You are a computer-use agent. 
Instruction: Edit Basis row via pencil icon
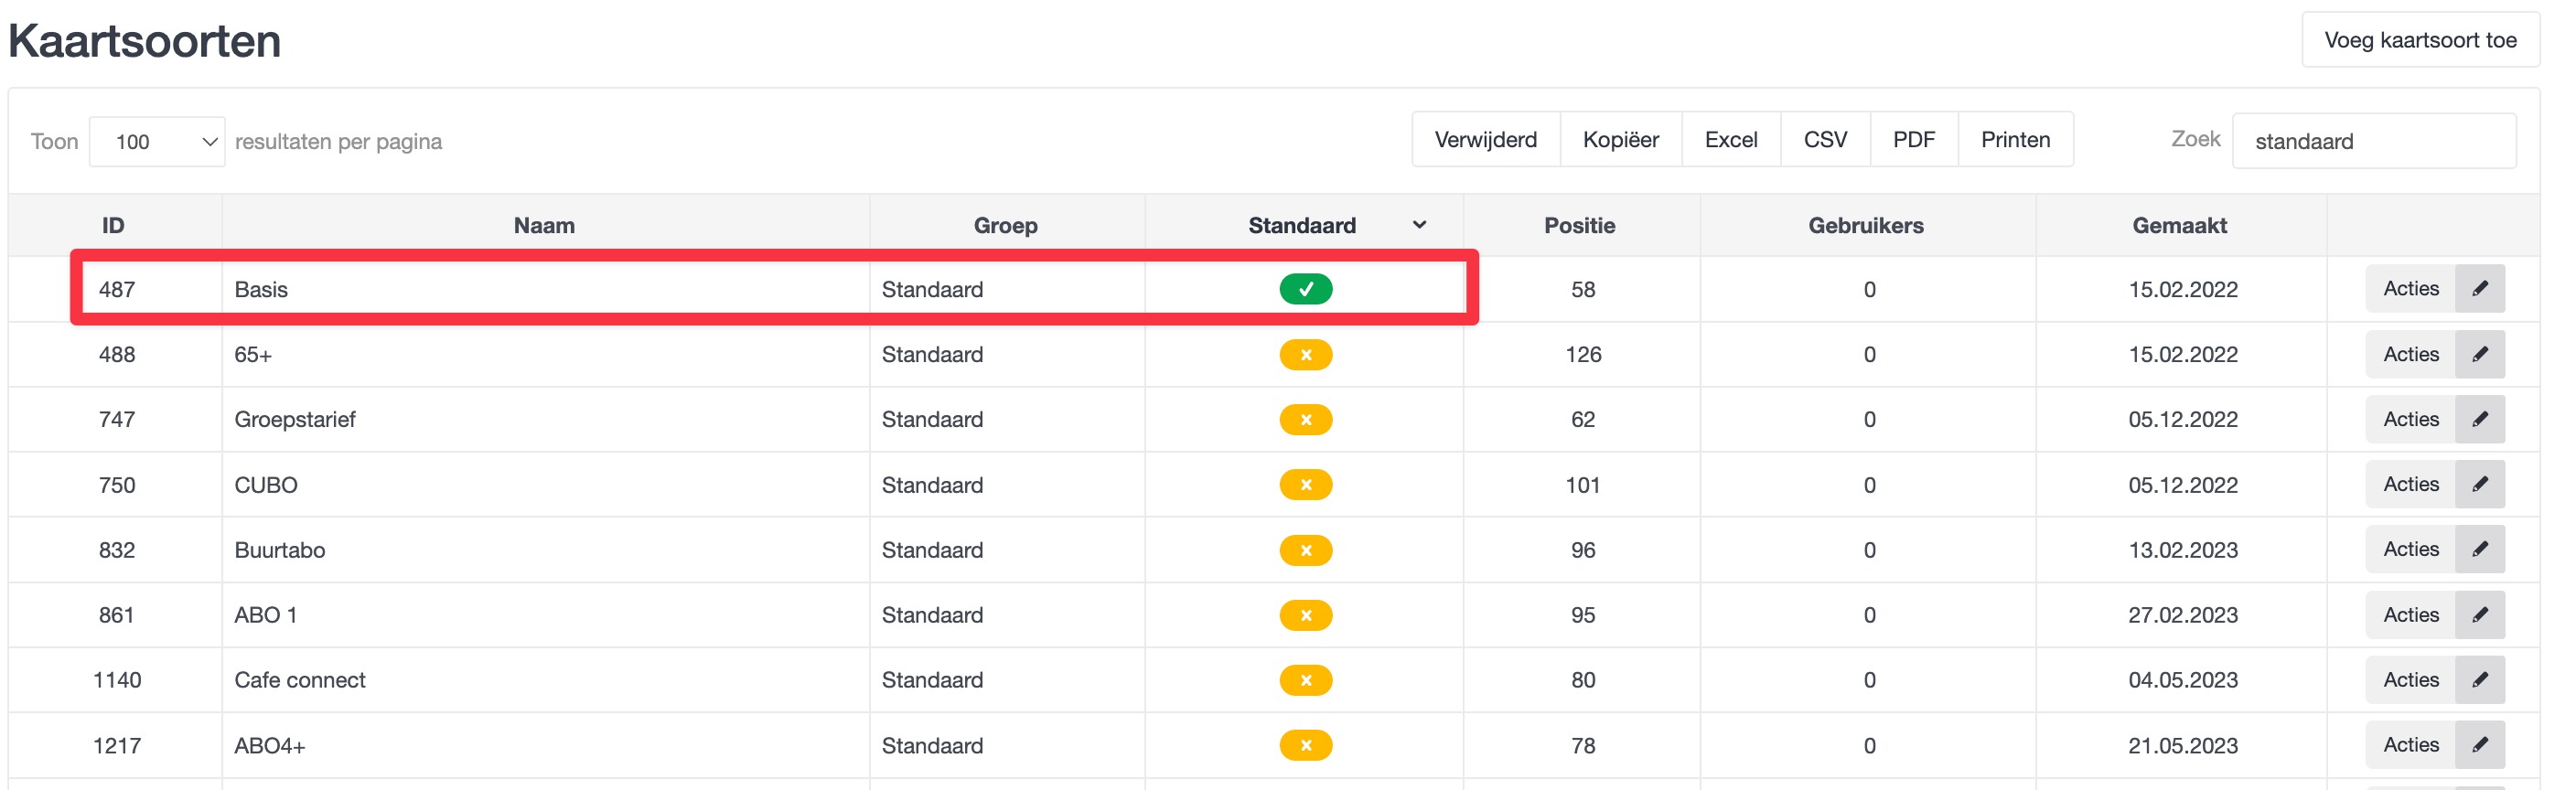[2479, 289]
